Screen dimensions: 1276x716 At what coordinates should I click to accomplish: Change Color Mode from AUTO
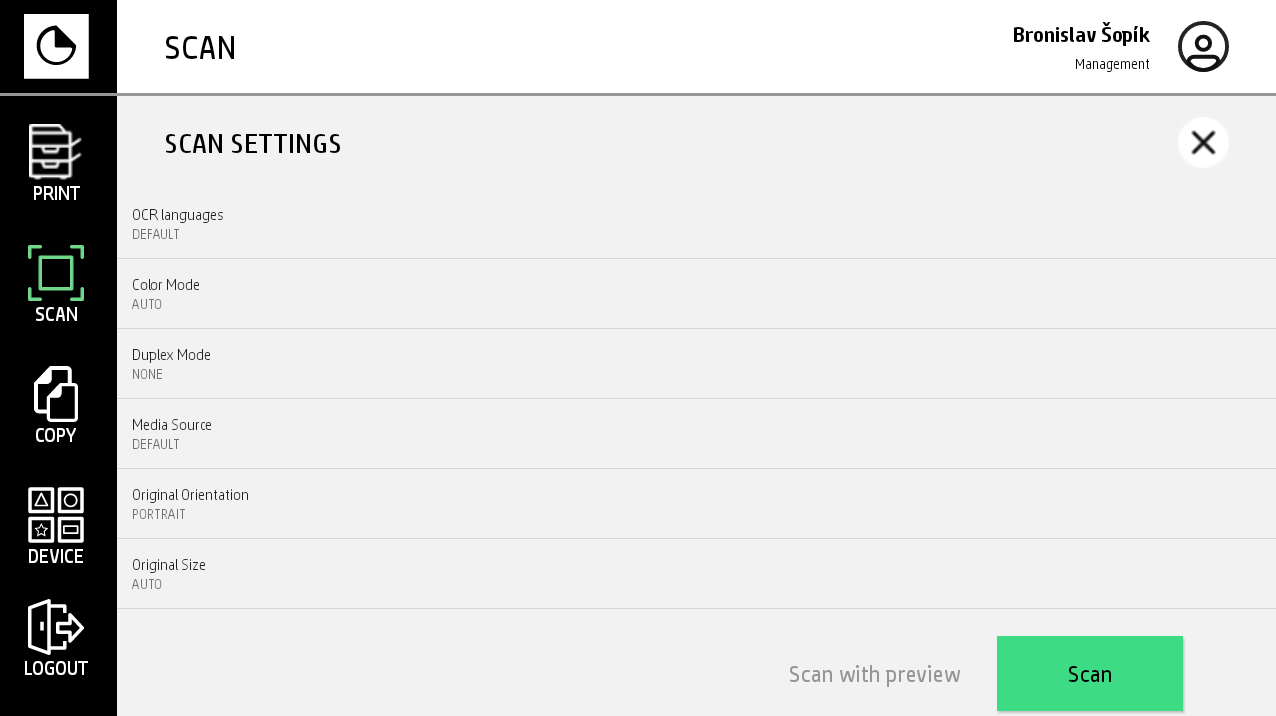tap(696, 294)
